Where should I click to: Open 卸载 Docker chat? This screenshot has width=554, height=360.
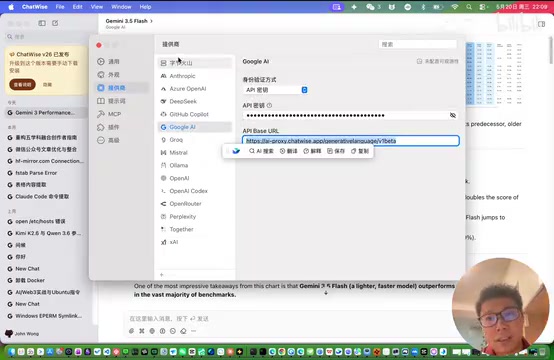46,280
